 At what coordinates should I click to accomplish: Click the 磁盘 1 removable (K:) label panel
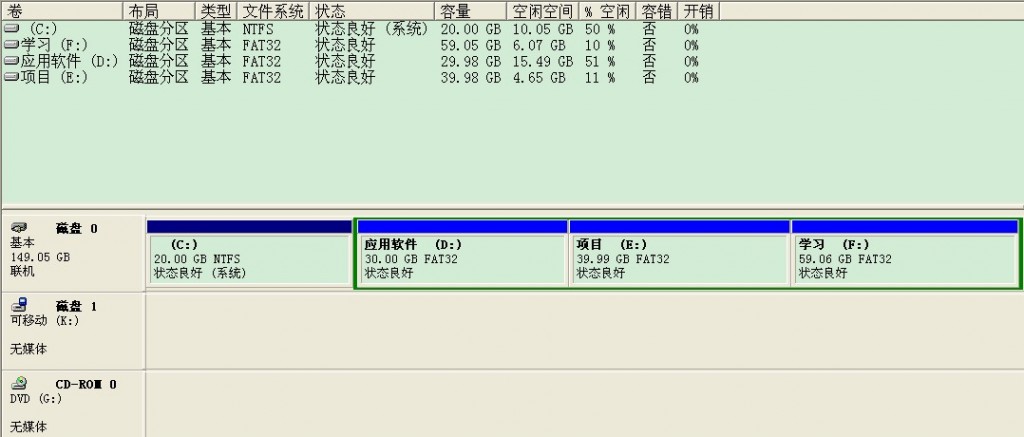click(x=72, y=331)
